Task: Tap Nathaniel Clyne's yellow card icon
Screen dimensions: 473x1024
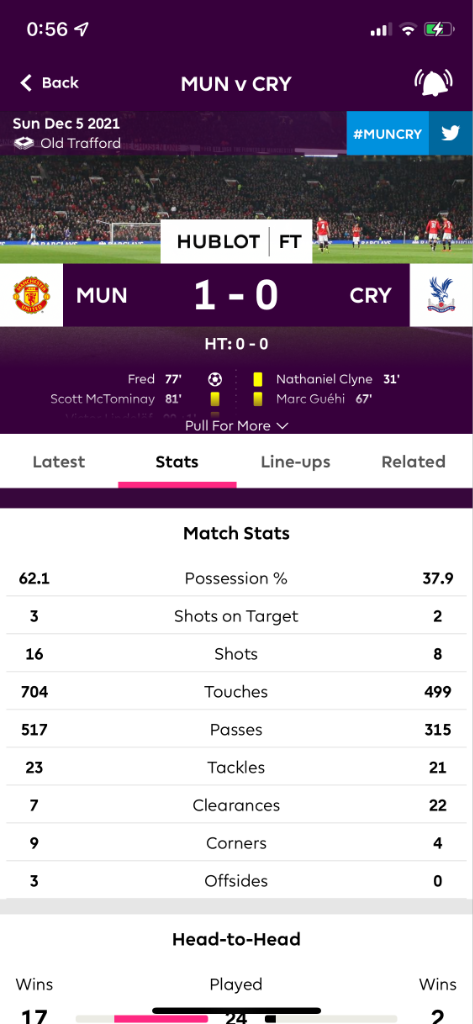Action: [258, 379]
